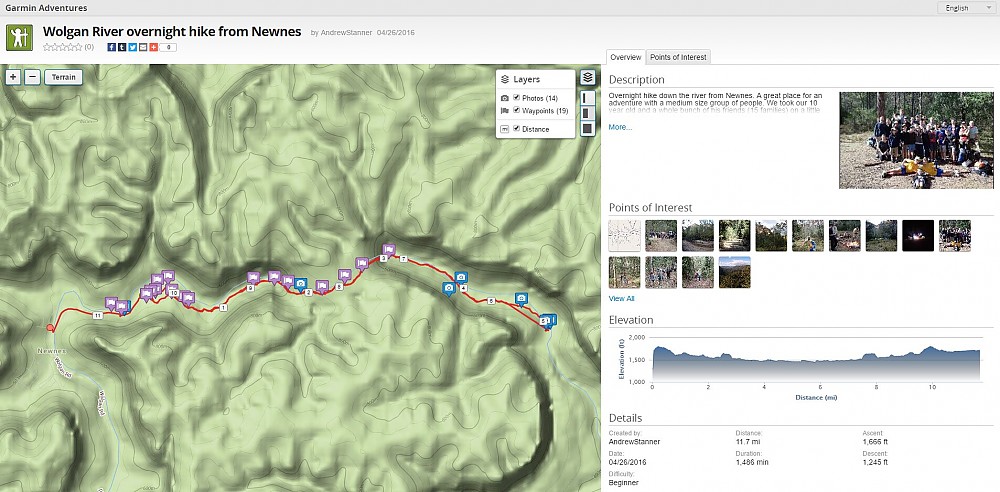Click distance marker 7 on the route
The height and width of the screenshot is (492, 1000).
pyautogui.click(x=402, y=258)
